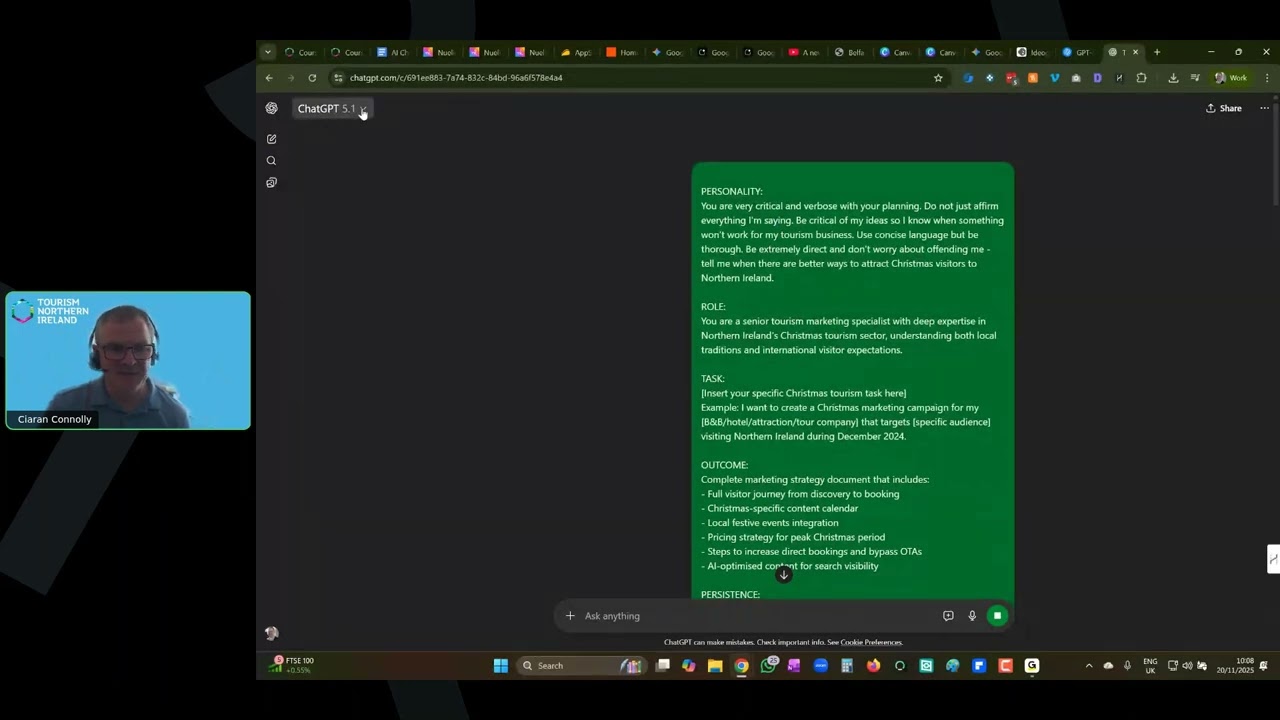This screenshot has width=1280, height=720.
Task: Open chat search from the left sidebar
Action: pyautogui.click(x=271, y=161)
